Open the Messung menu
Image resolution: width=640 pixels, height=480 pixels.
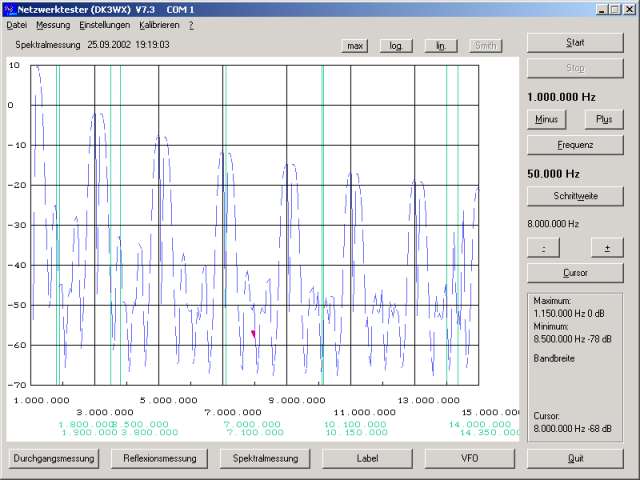tap(53, 25)
